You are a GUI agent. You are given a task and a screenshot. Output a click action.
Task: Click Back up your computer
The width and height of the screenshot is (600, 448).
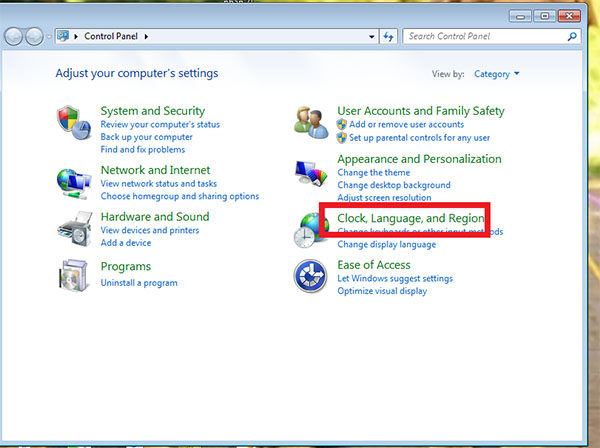pos(146,137)
